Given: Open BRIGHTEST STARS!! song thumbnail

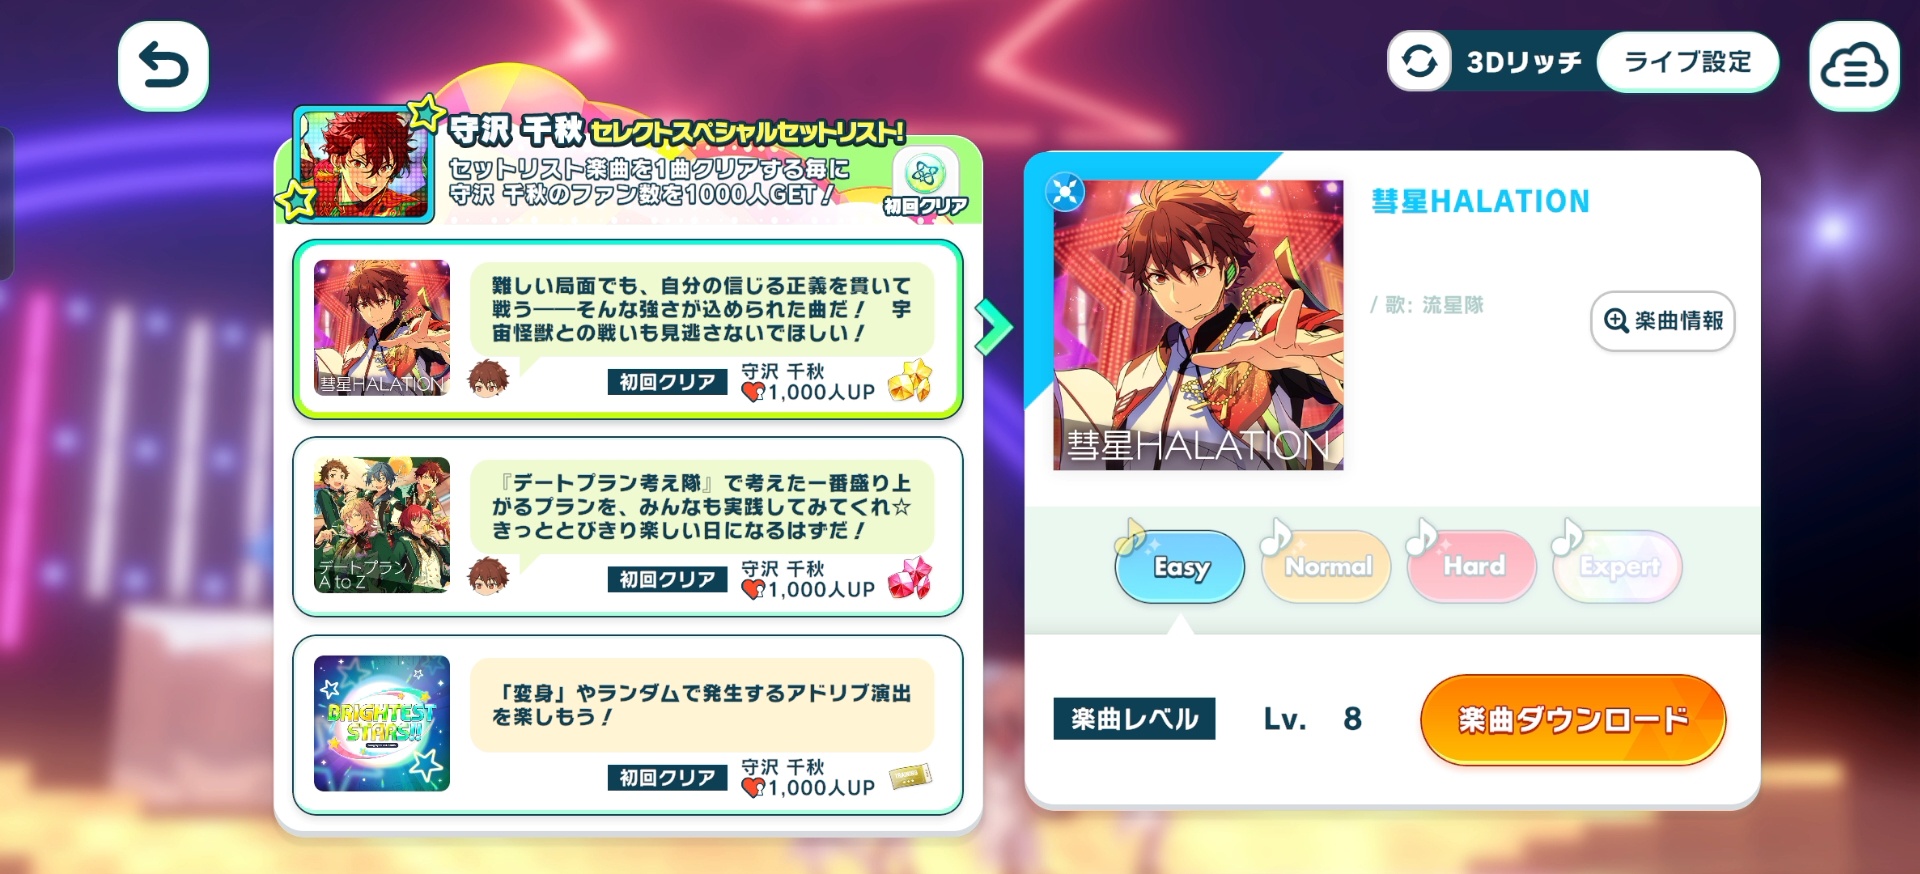Looking at the screenshot, I should pyautogui.click(x=382, y=723).
